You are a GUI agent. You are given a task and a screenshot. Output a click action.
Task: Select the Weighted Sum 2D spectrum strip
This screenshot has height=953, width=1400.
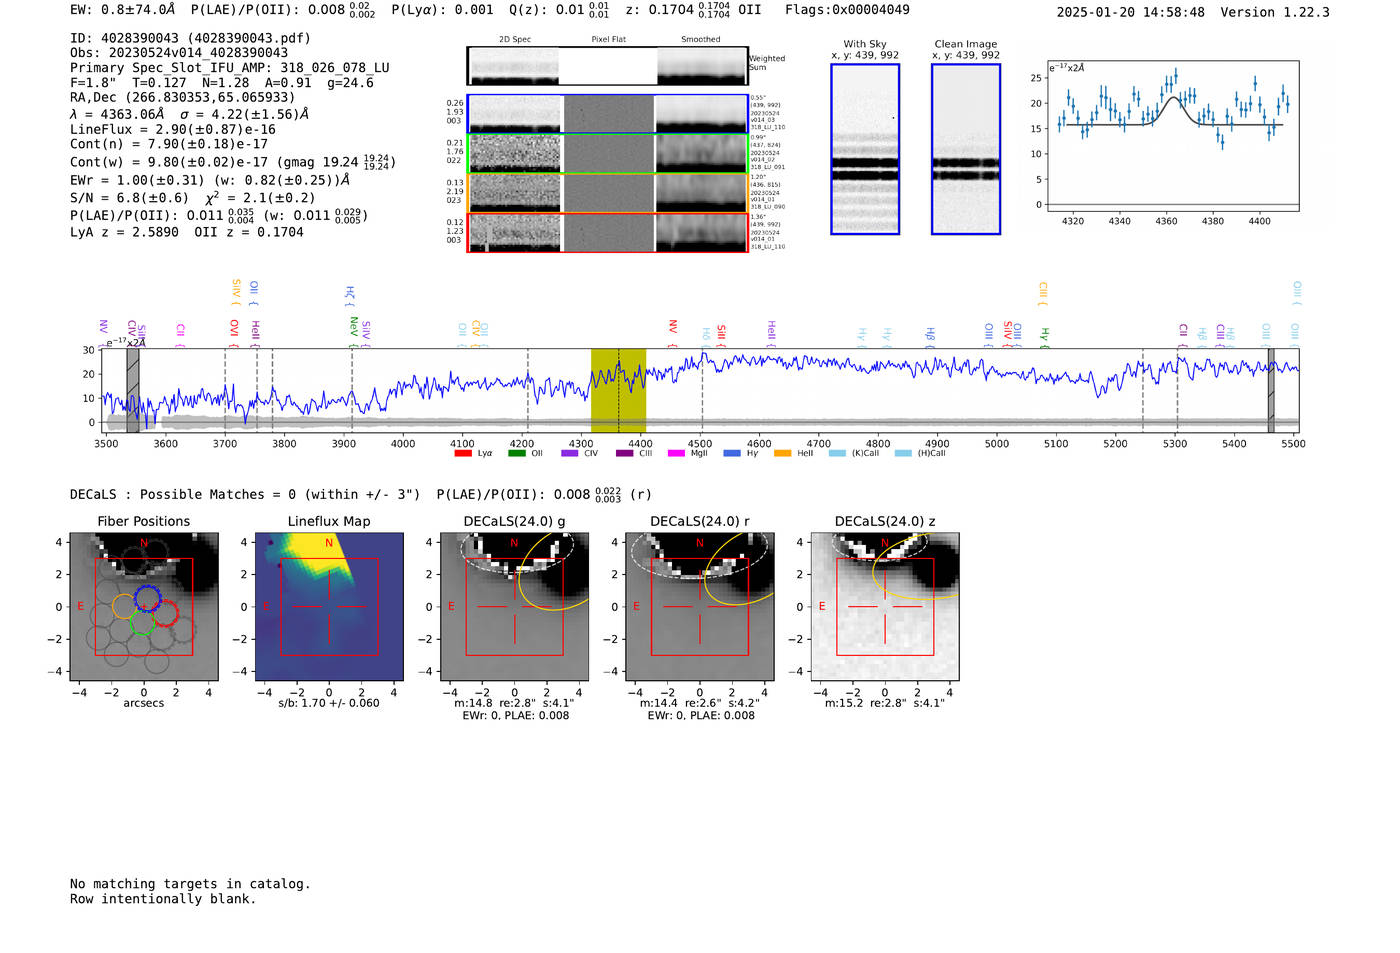coord(607,66)
